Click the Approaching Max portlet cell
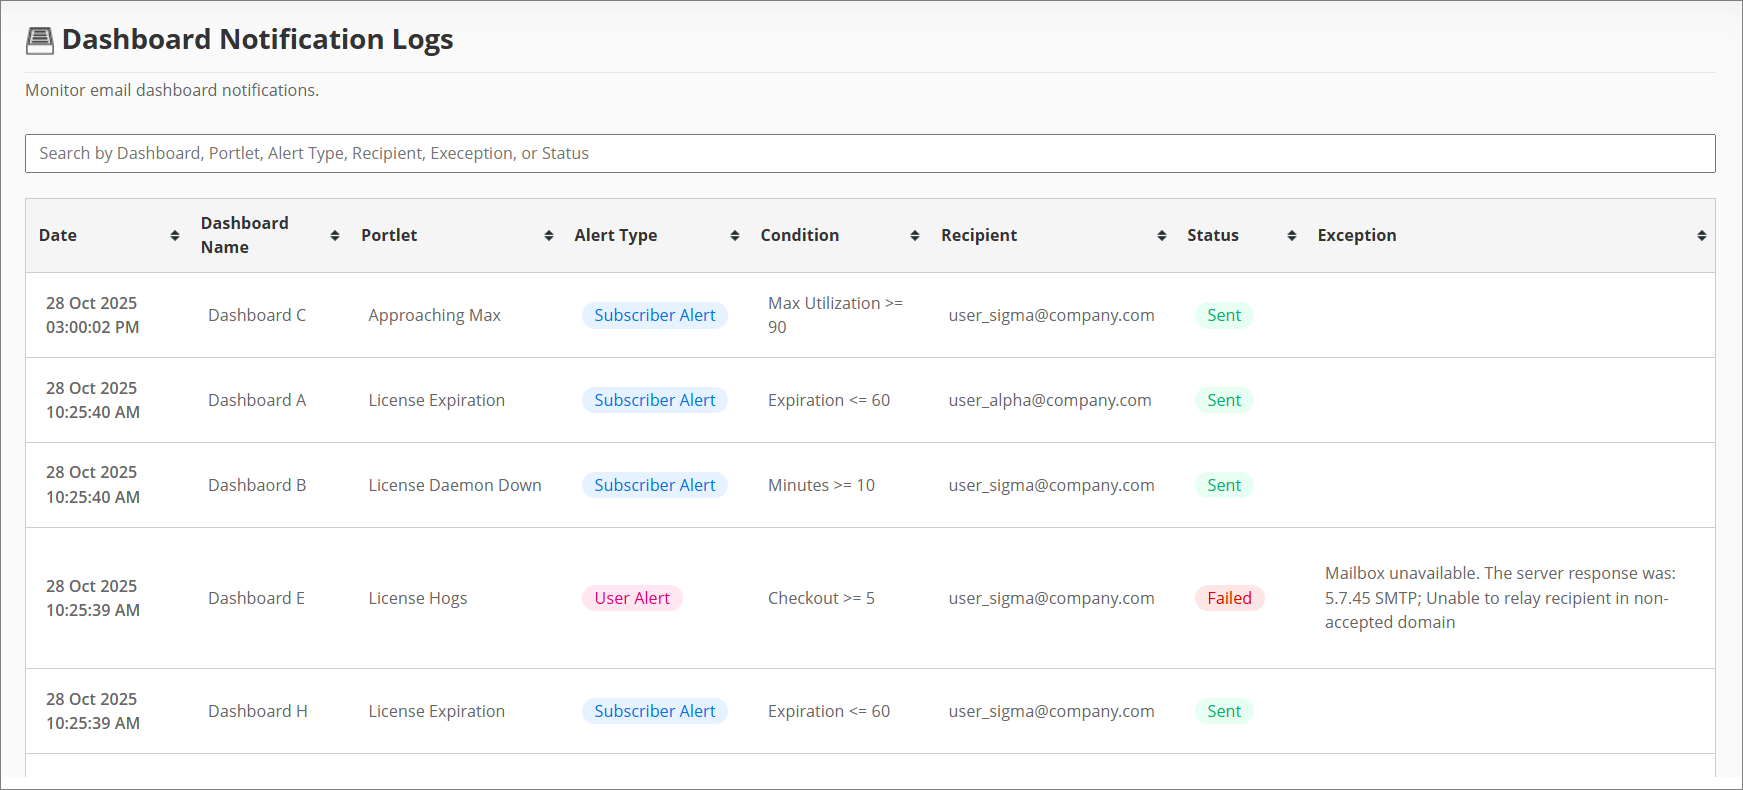Screen dimensions: 1743x790 434,315
